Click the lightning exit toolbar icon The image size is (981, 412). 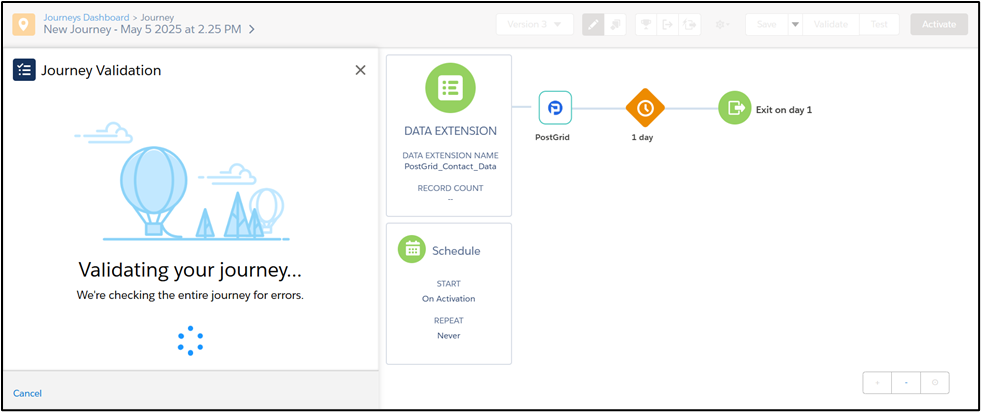(x=689, y=24)
